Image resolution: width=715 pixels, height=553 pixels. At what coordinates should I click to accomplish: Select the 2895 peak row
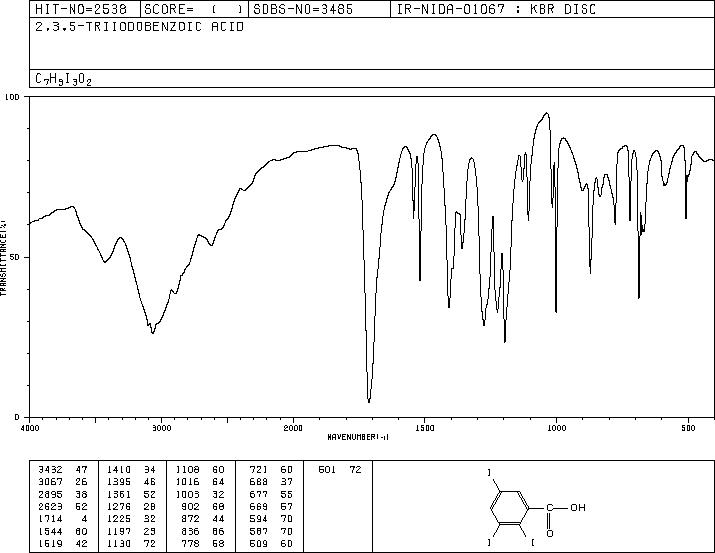(63, 494)
